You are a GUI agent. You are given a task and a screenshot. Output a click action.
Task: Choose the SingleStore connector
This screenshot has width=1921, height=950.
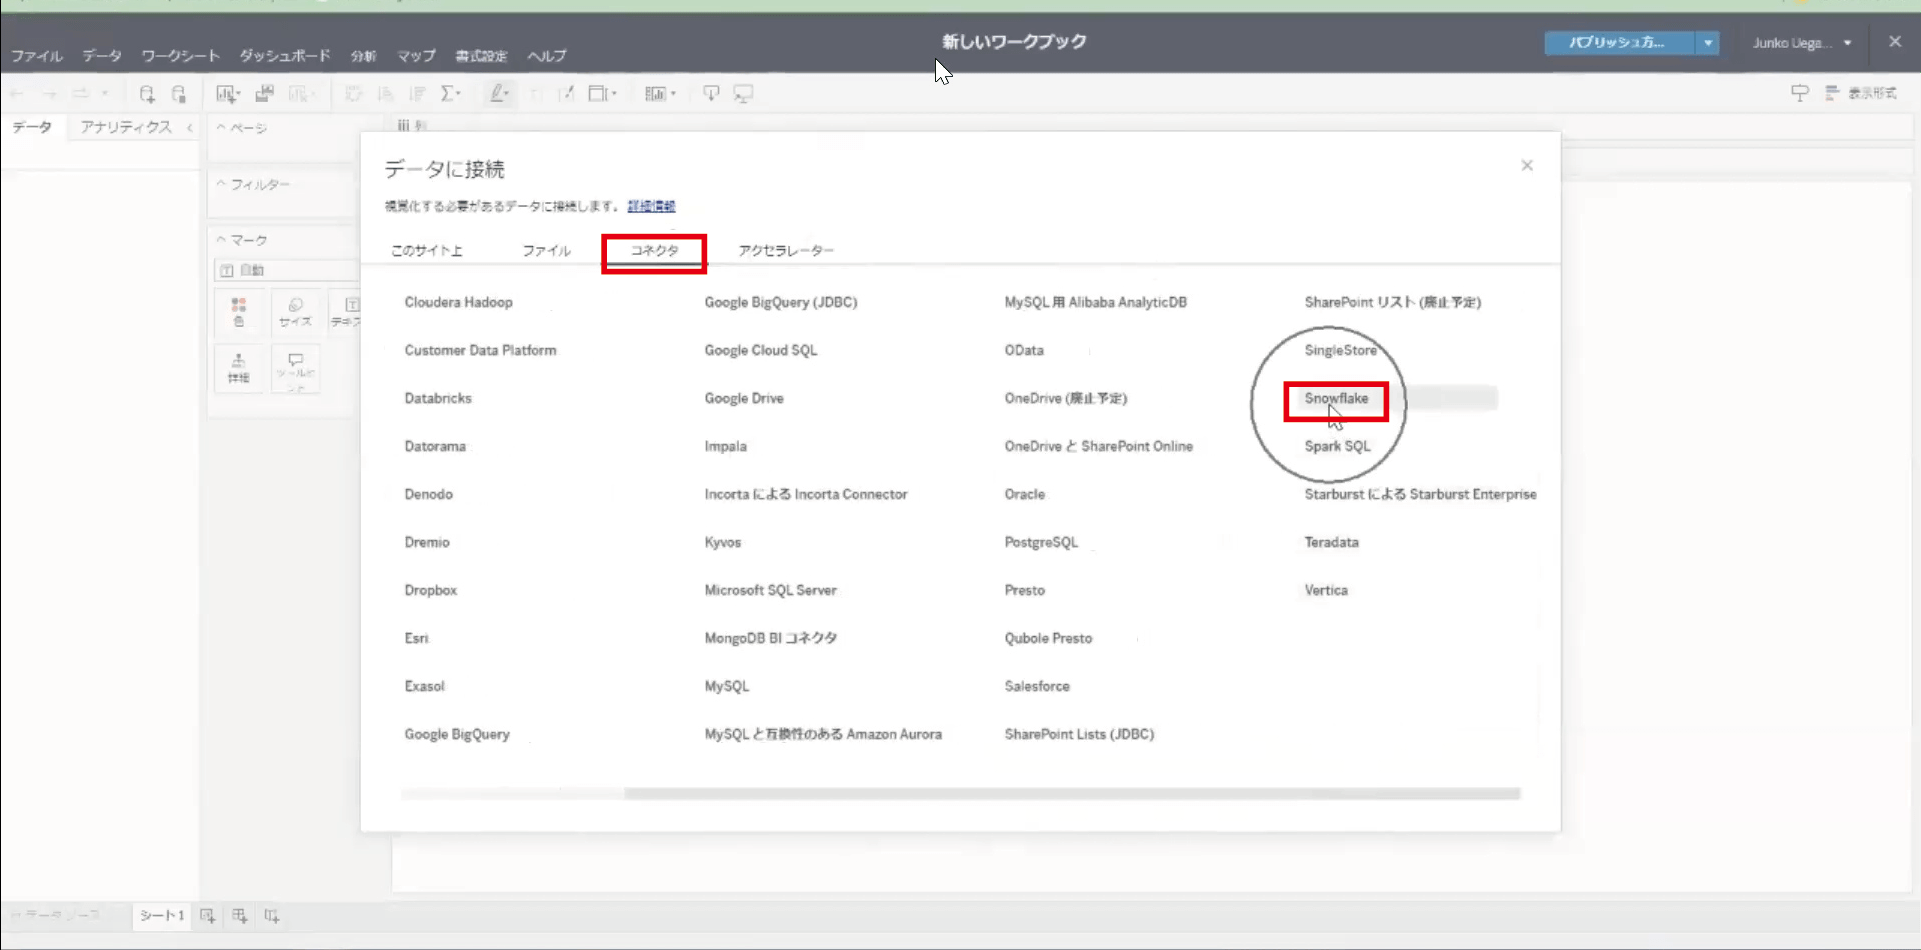tap(1341, 351)
